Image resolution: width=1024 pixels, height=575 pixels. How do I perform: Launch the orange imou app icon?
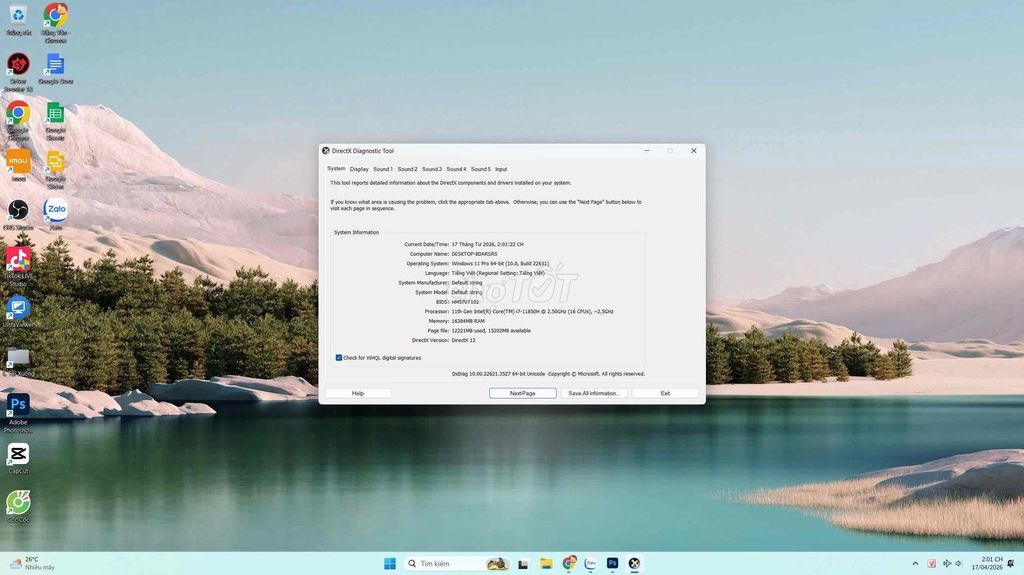pos(18,165)
